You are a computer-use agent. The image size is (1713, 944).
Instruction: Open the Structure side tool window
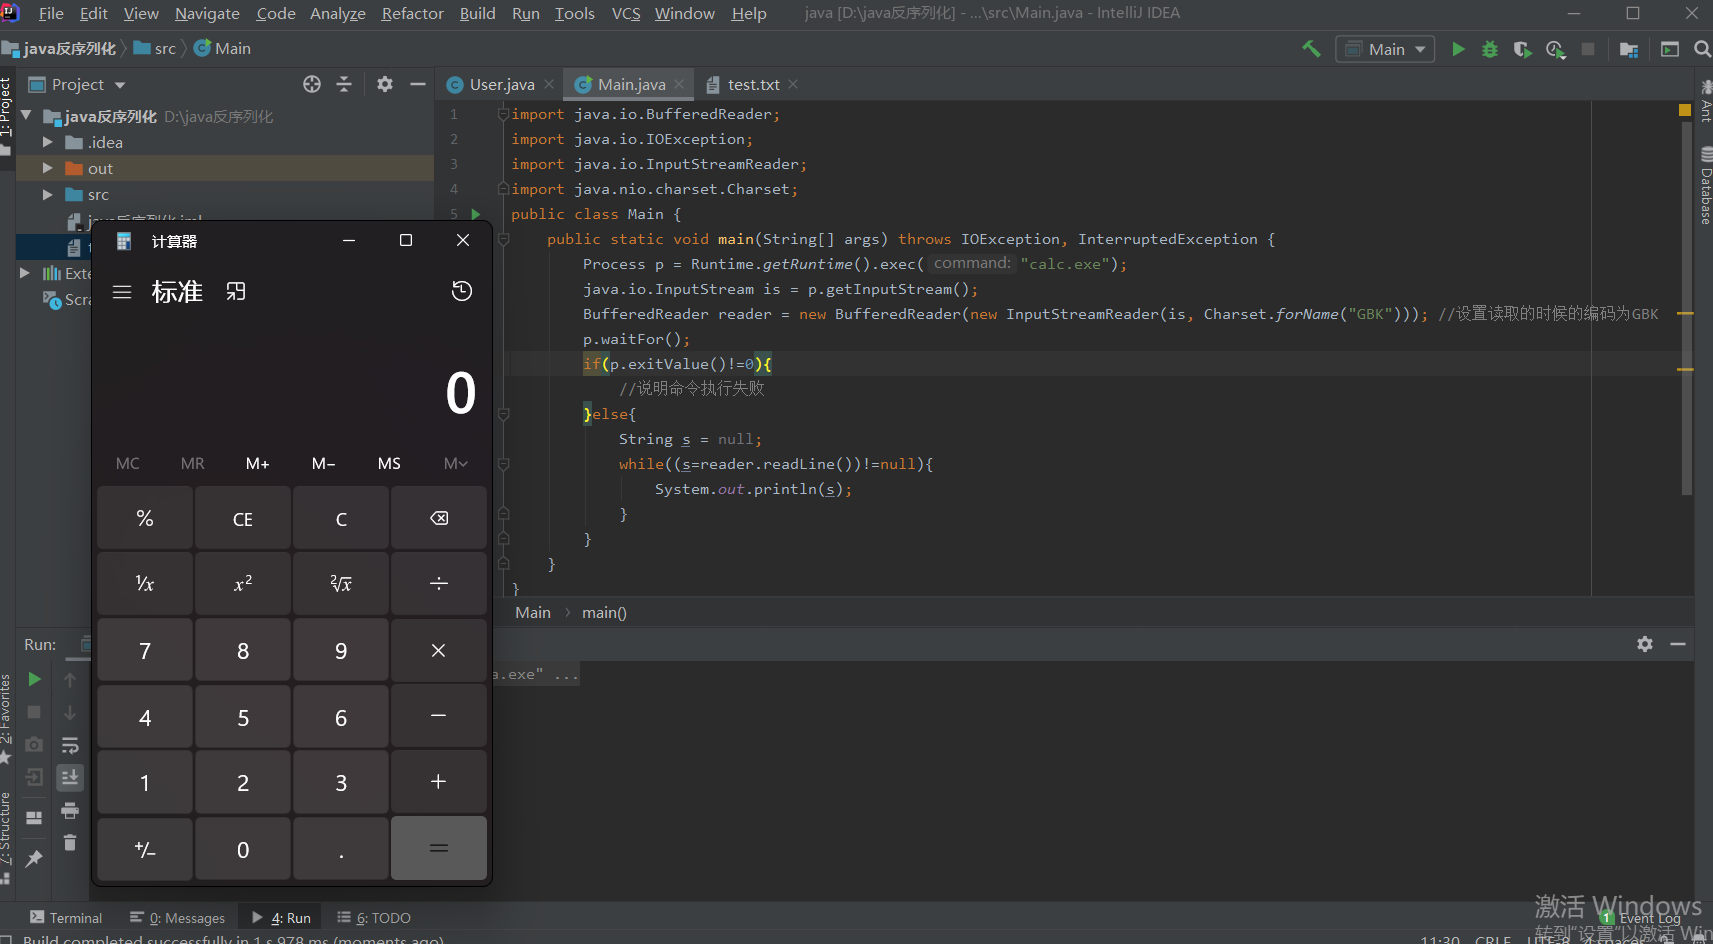[x=6, y=838]
